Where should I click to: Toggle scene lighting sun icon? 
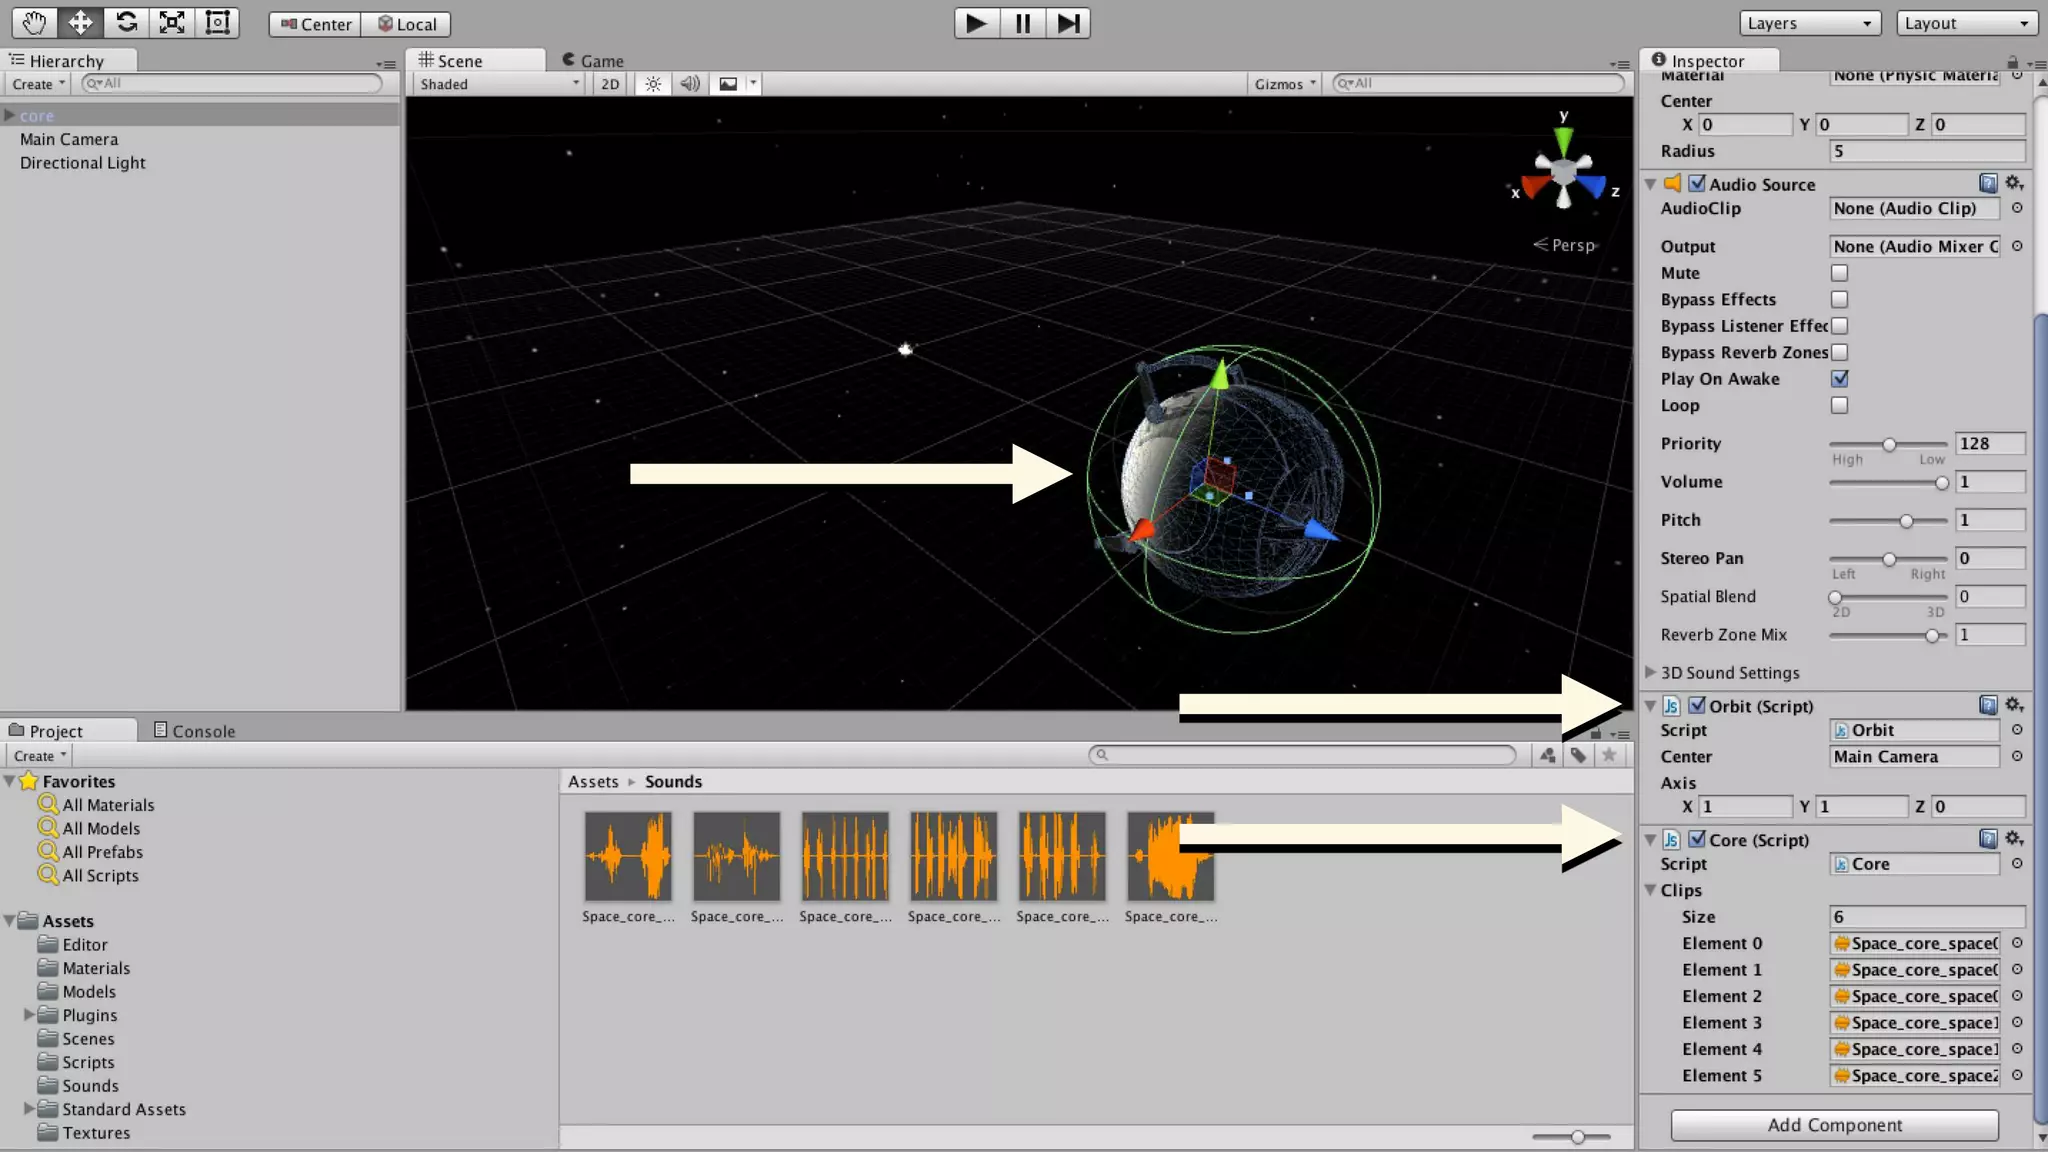pyautogui.click(x=653, y=84)
